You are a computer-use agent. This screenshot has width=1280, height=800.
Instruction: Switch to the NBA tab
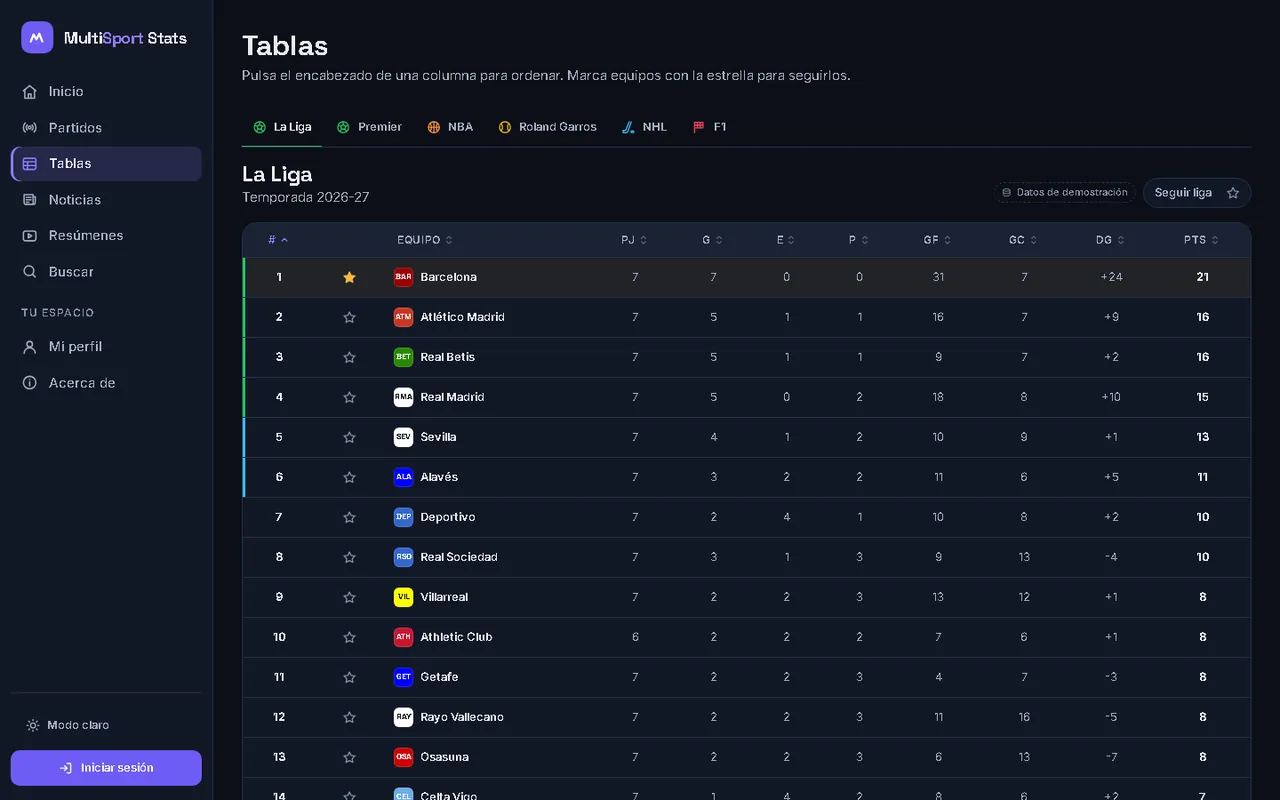pyautogui.click(x=450, y=127)
